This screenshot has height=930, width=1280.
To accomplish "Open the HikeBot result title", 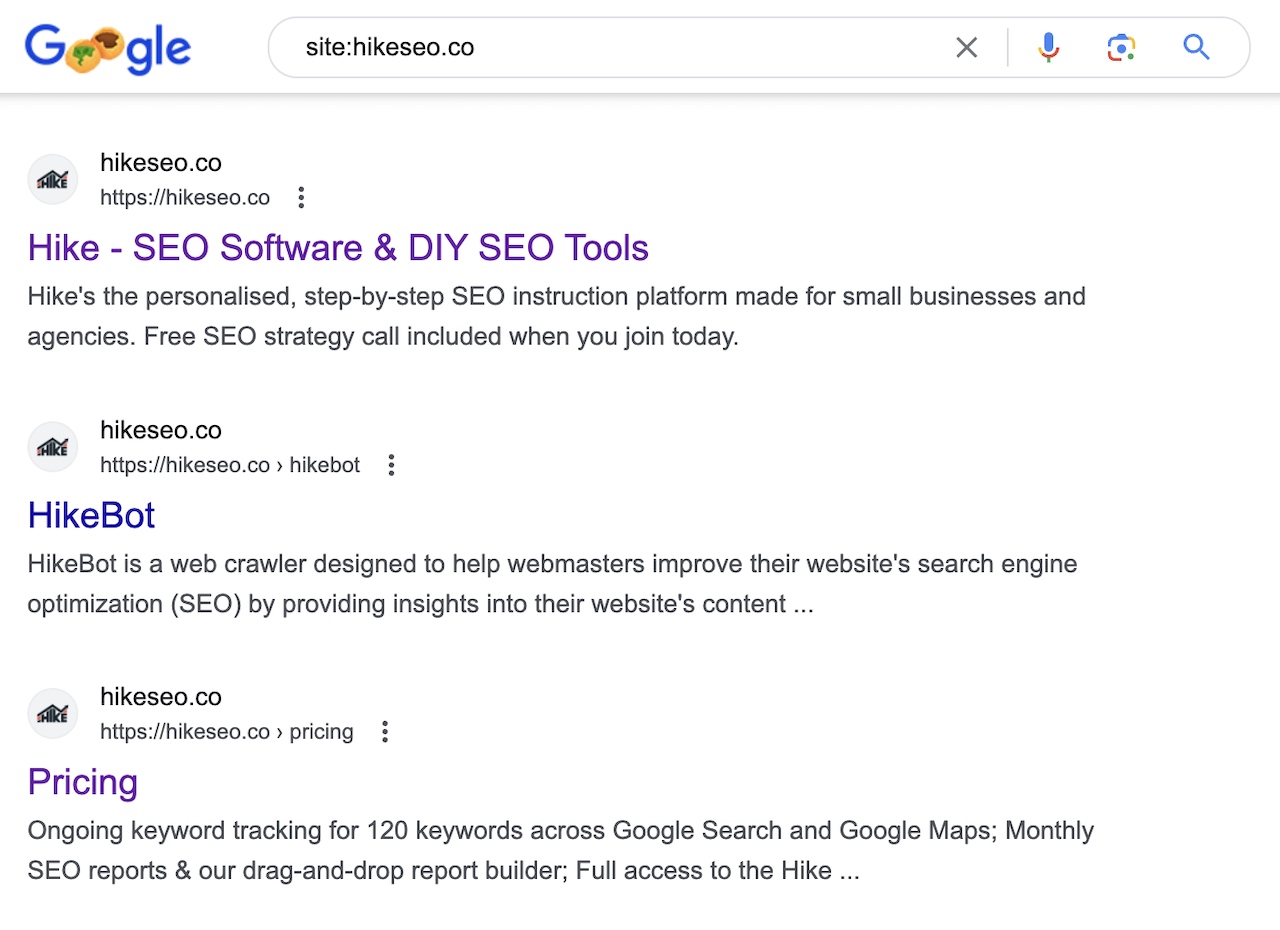I will click(x=91, y=515).
